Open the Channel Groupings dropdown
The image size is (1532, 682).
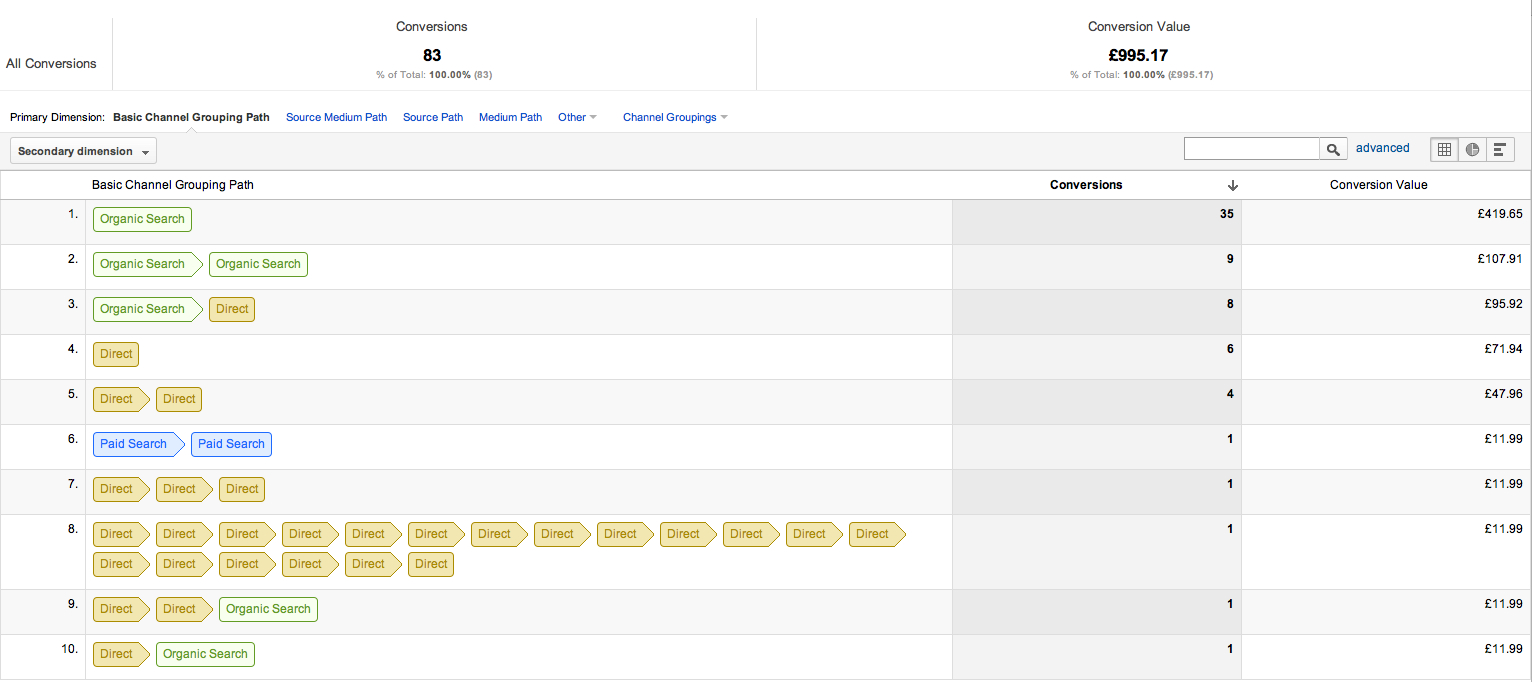[x=675, y=117]
